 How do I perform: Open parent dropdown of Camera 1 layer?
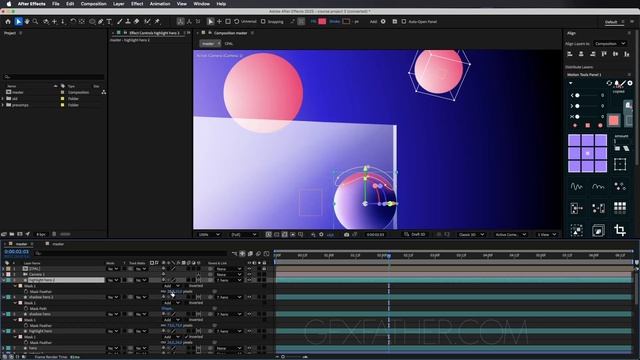229,274
